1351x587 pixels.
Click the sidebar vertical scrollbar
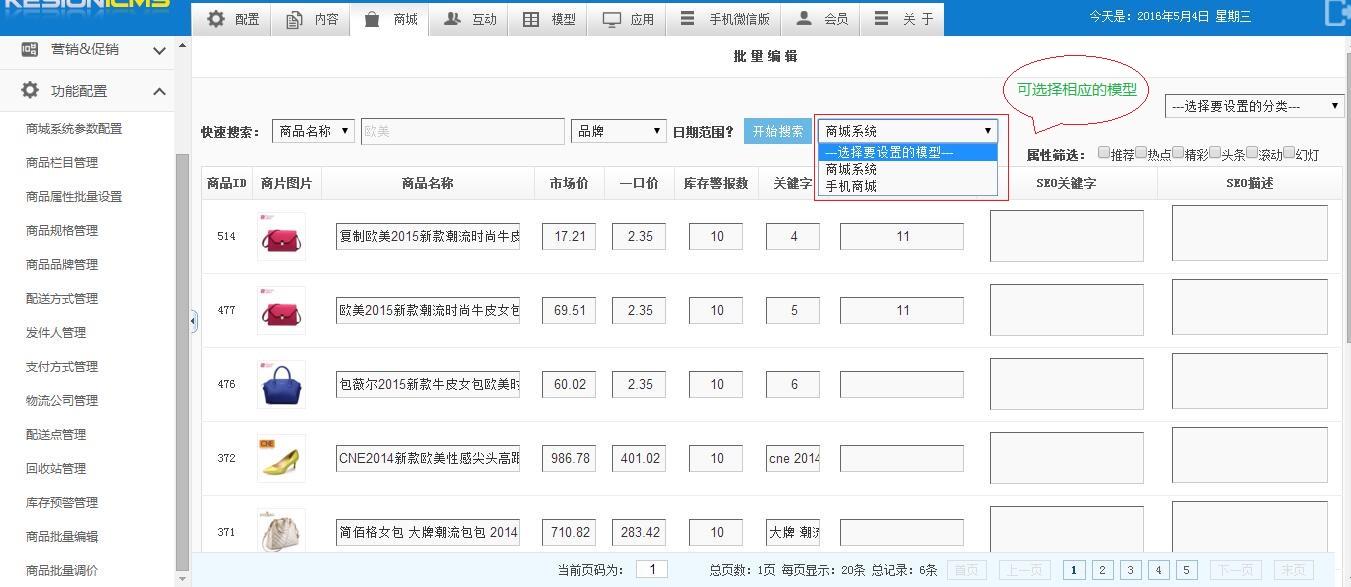pos(181,360)
